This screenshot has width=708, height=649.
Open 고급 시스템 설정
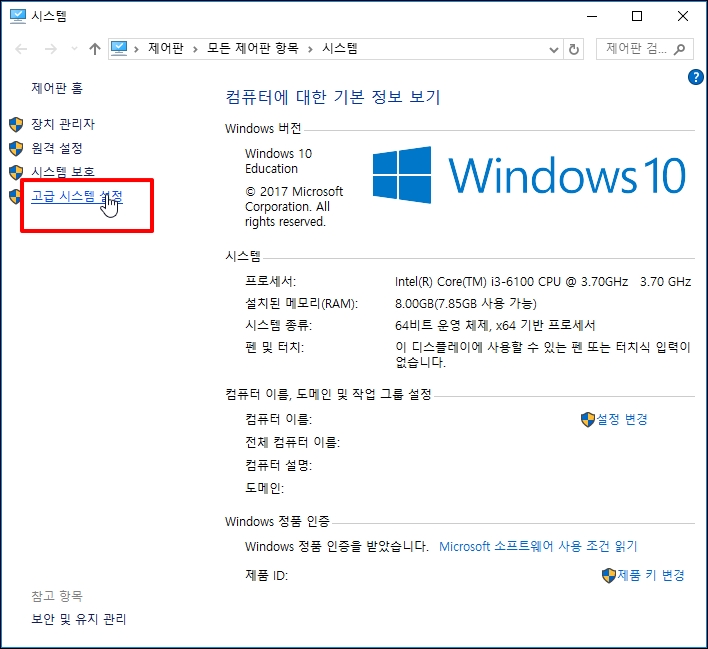77,196
